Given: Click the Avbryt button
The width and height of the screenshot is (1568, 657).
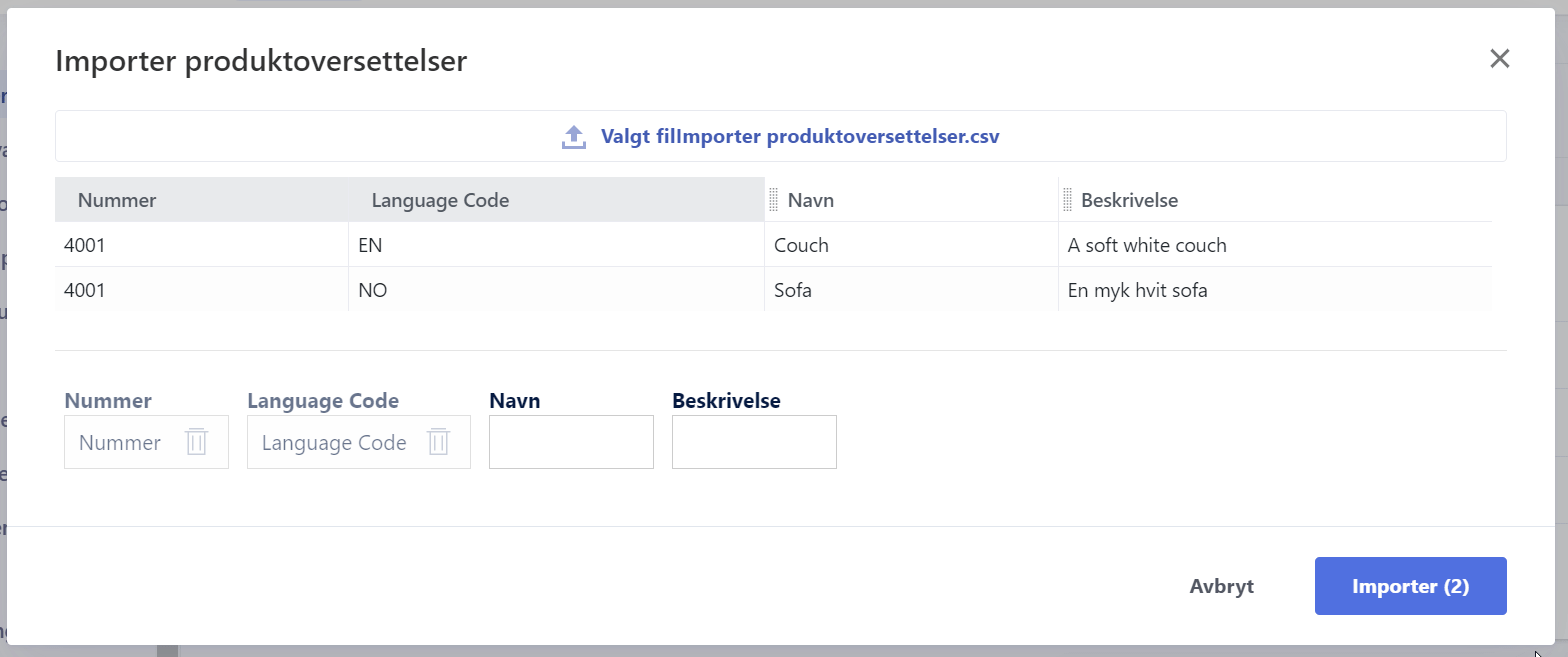Looking at the screenshot, I should (1221, 586).
